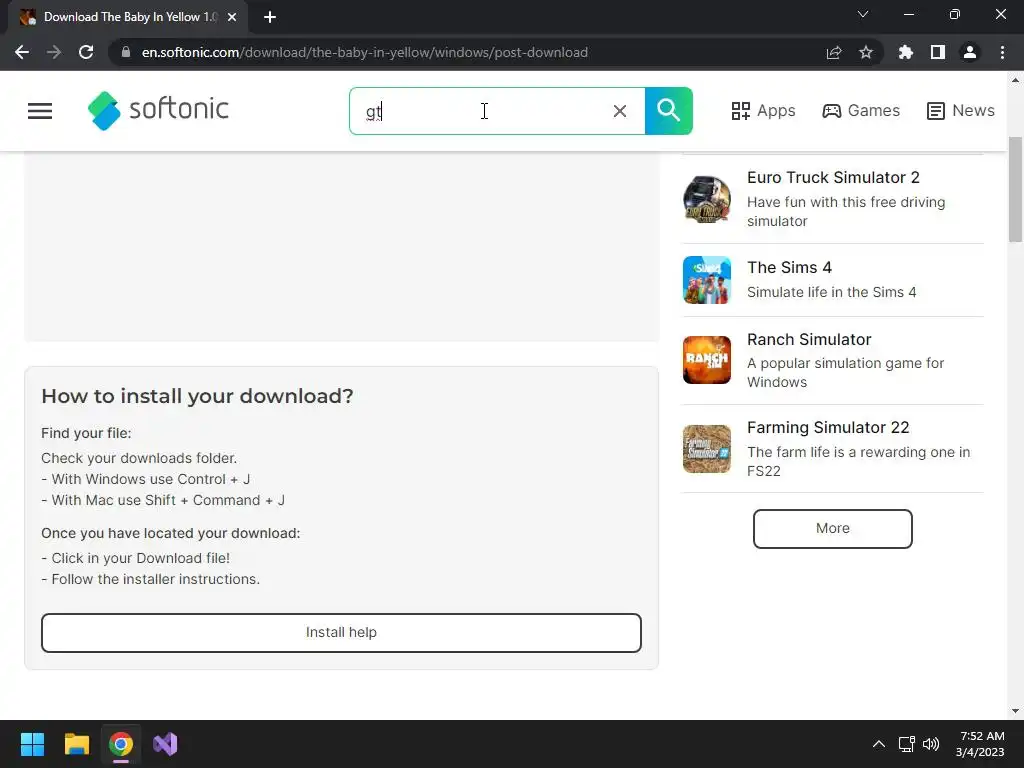Screen dimensions: 1024x768
Task: Open a new browser tab
Action: pos(270,17)
